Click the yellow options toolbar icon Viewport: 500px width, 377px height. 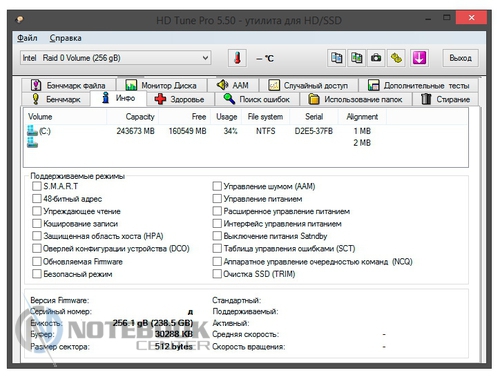tap(396, 58)
